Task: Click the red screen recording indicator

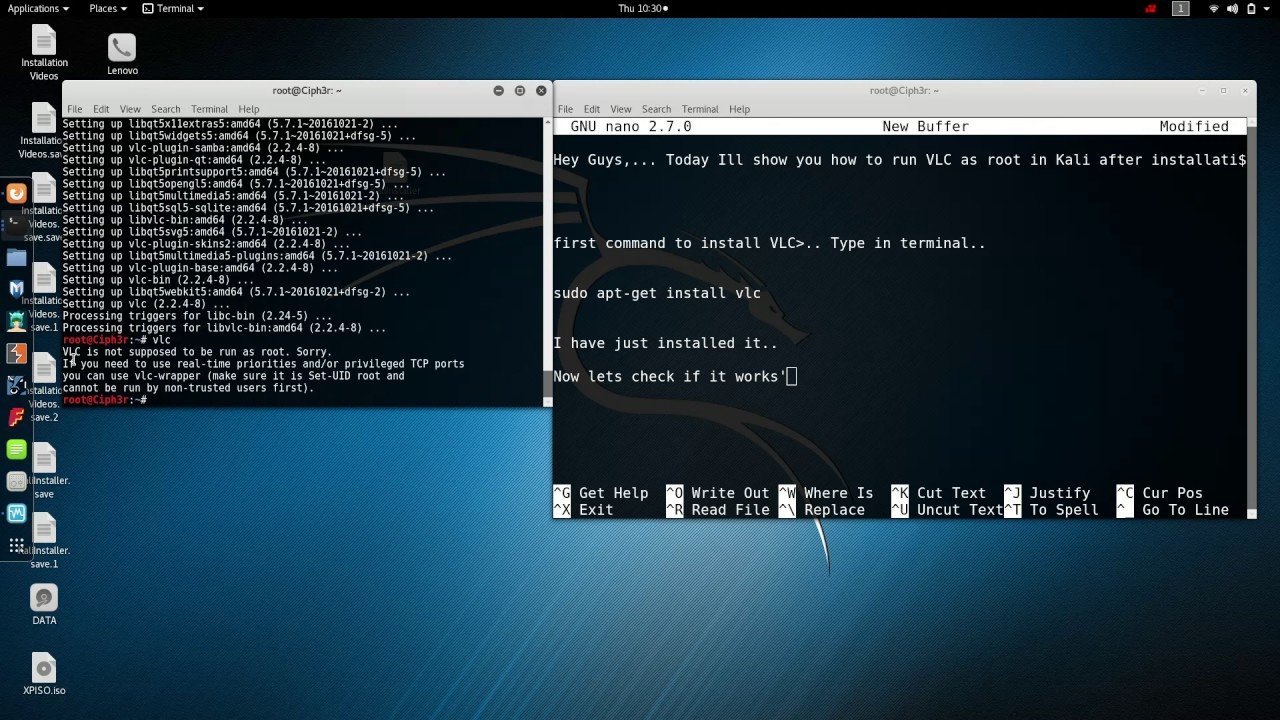Action: point(1150,8)
